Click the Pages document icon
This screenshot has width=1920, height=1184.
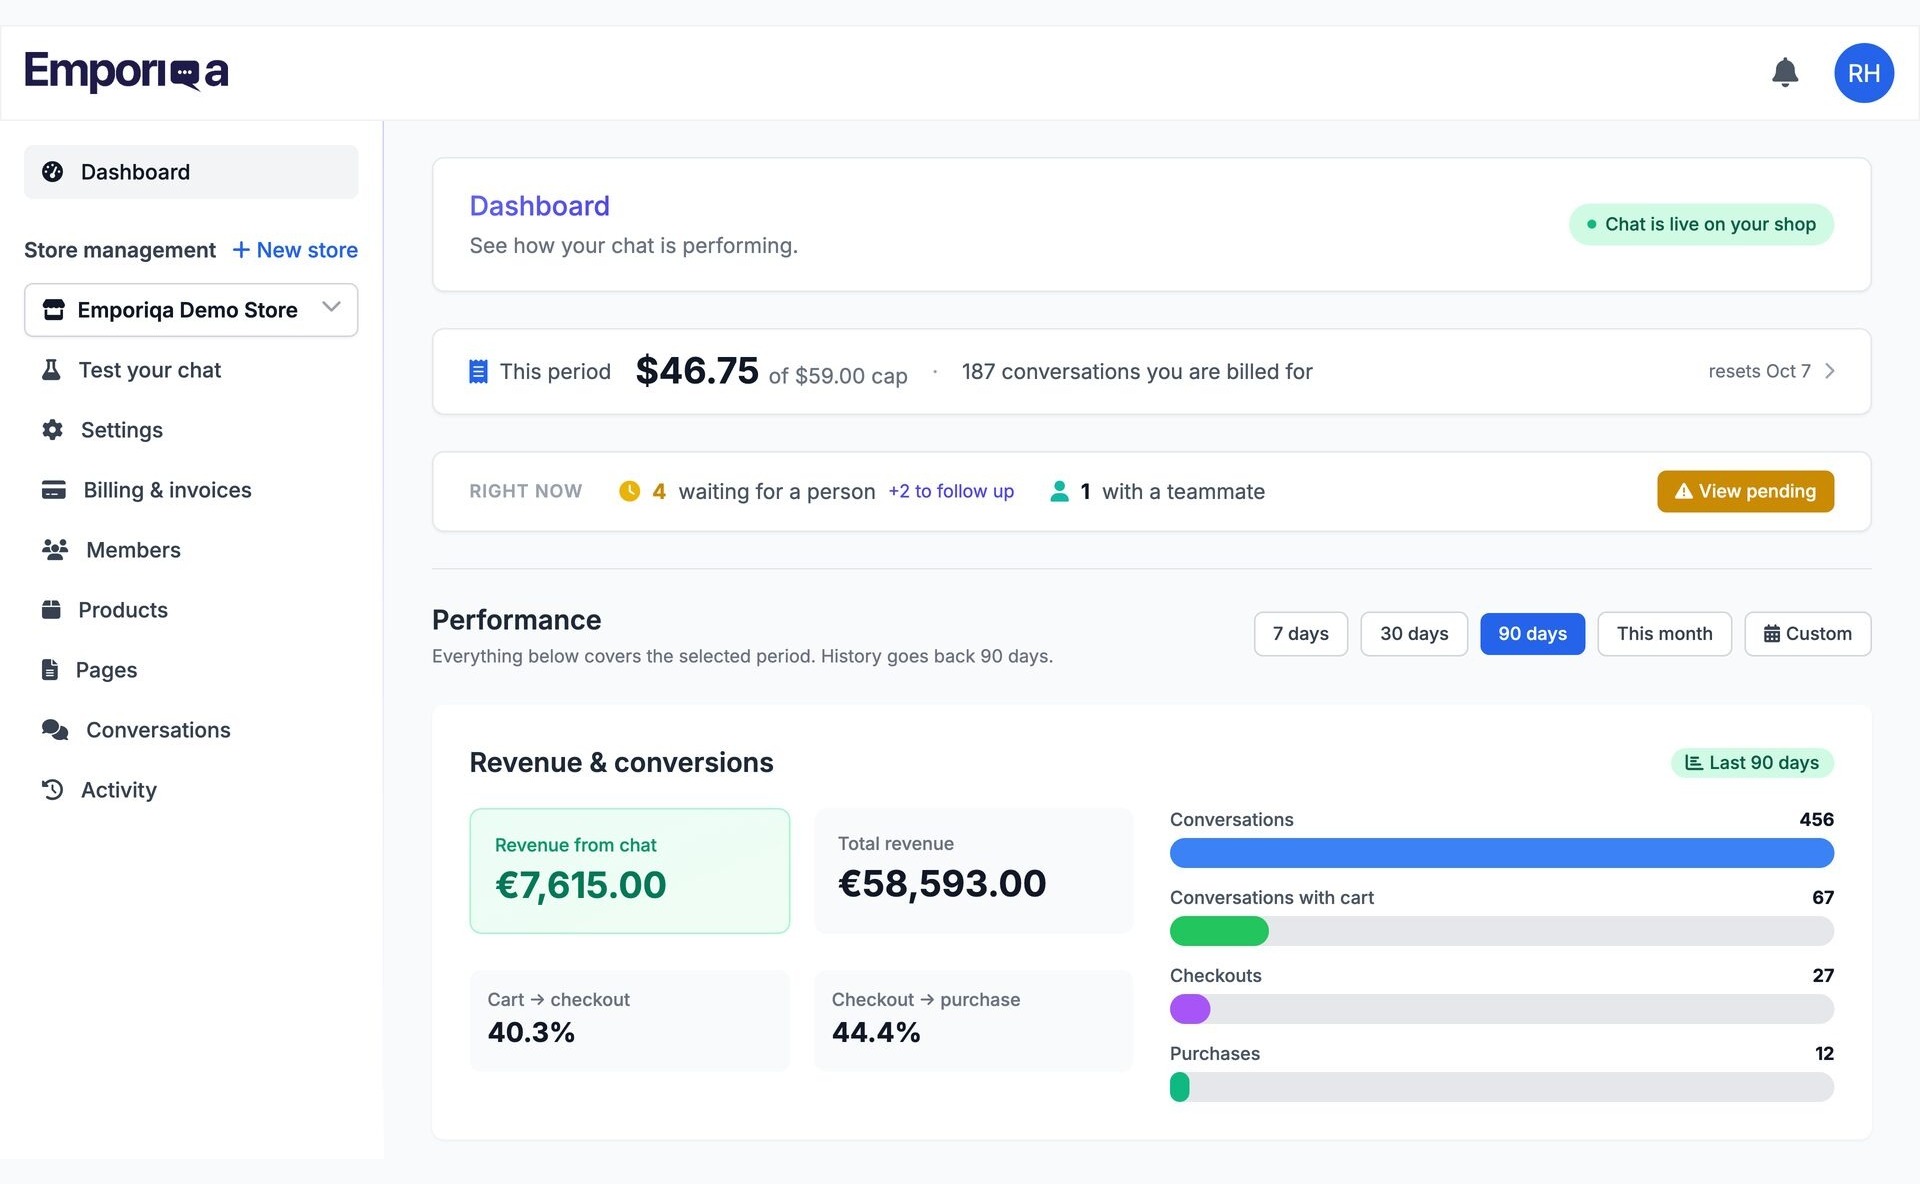click(x=50, y=670)
